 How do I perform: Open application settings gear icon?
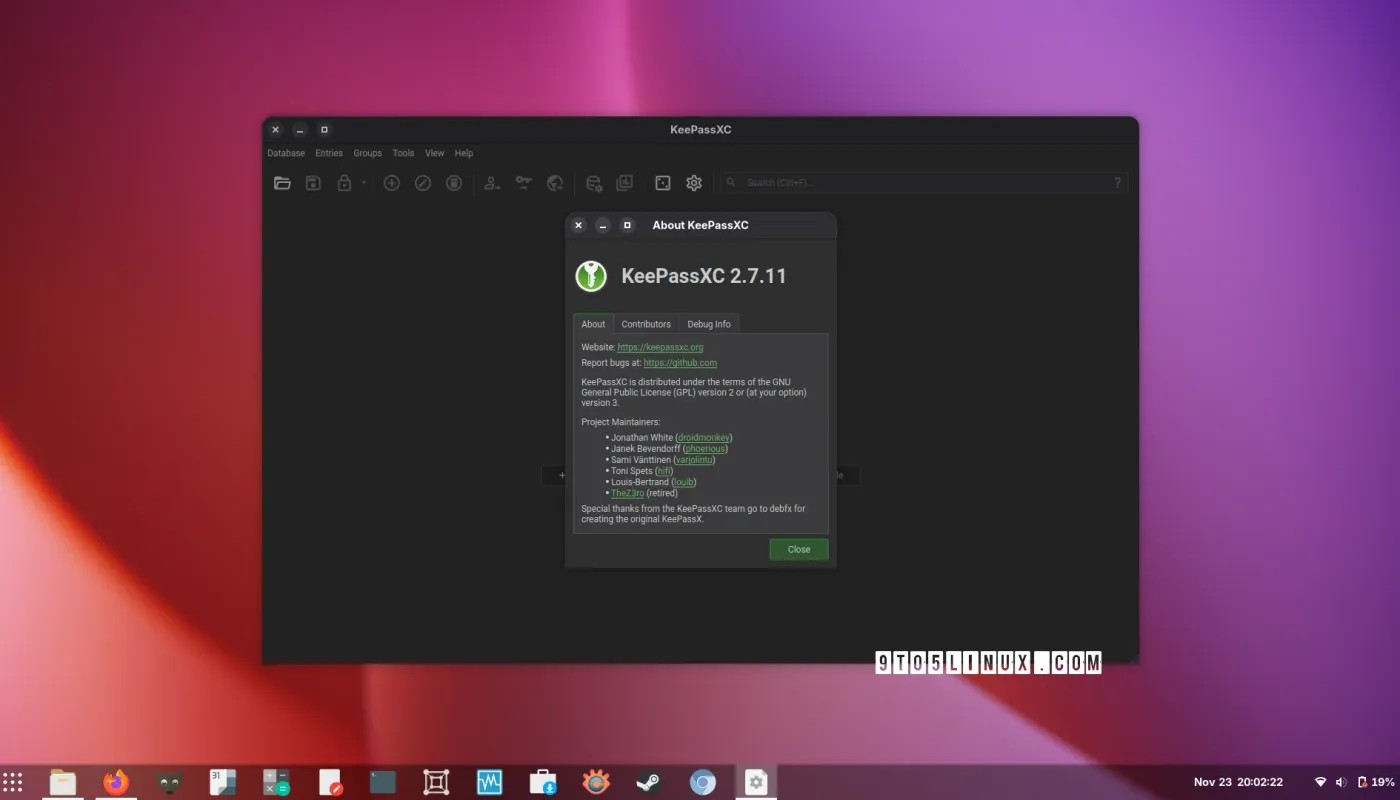pos(693,183)
